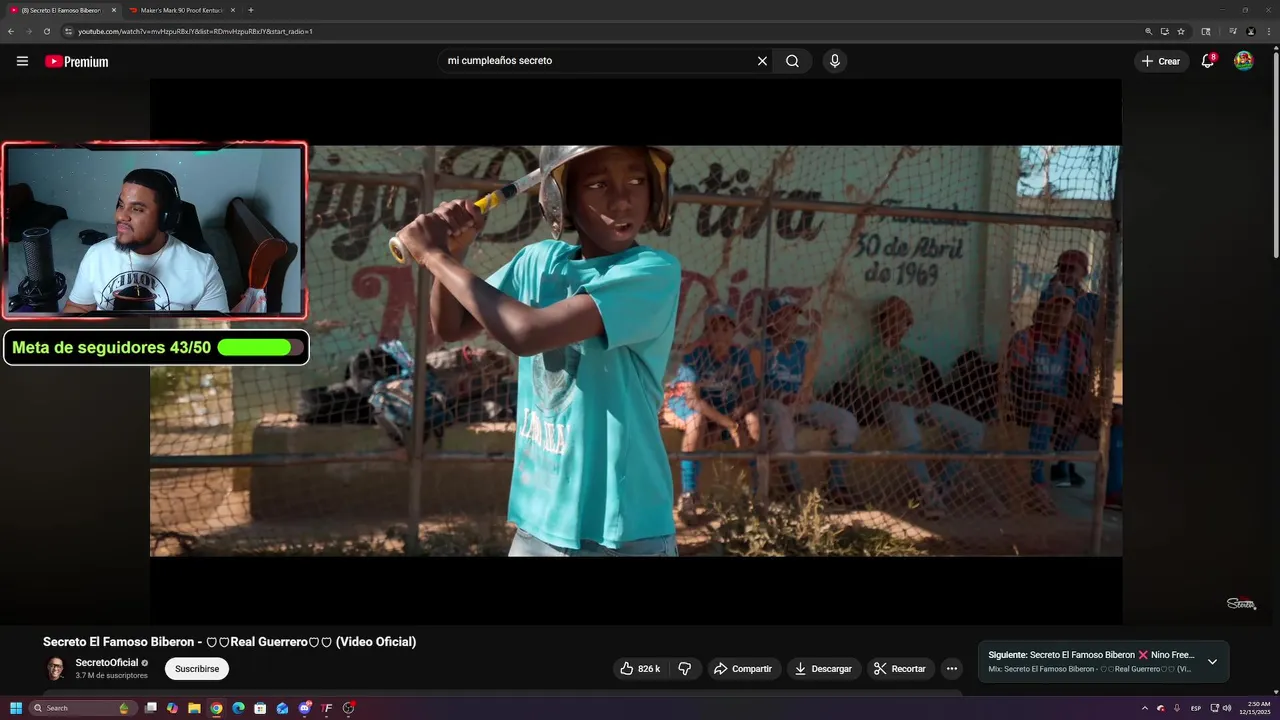
Task: Go to YouTube Premium home logo
Action: pyautogui.click(x=76, y=61)
